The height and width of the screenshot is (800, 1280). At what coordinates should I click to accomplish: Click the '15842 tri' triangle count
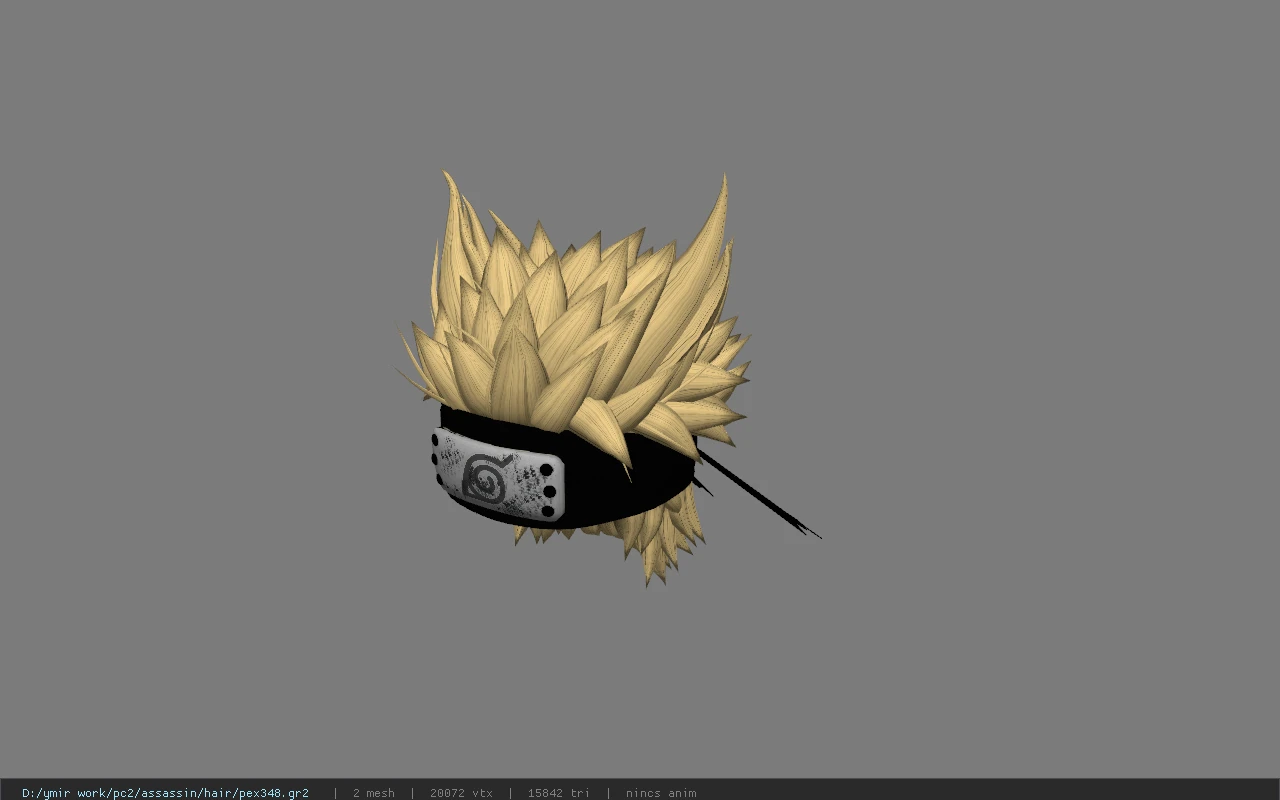tap(558, 793)
